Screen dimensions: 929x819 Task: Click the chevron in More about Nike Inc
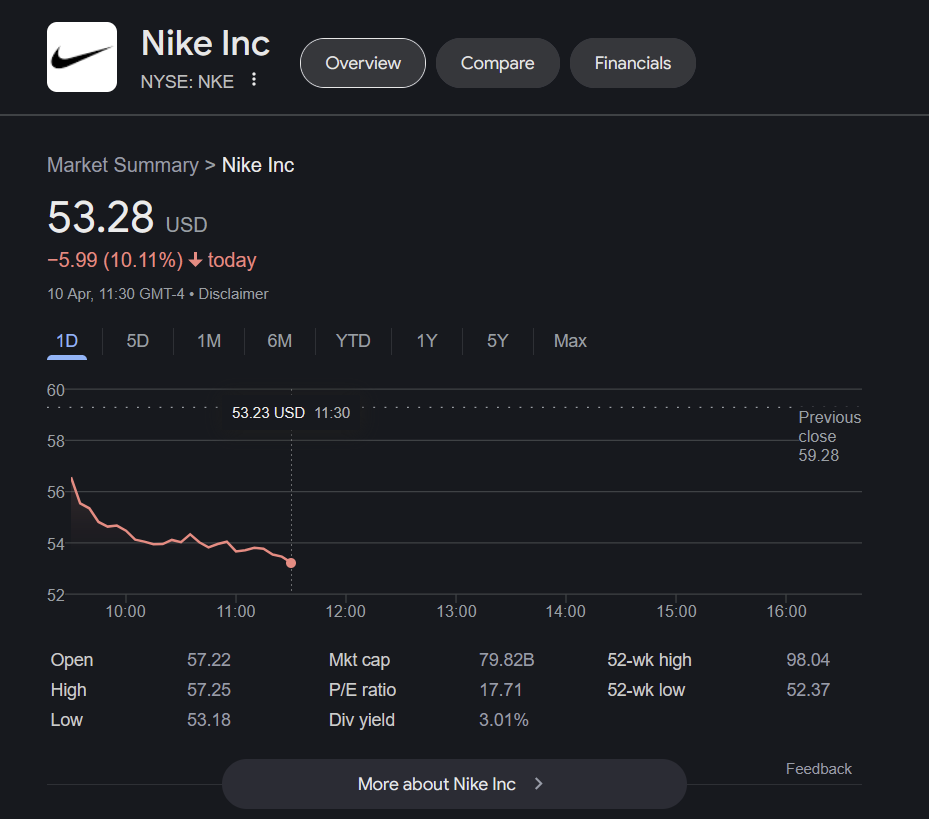[x=539, y=783]
